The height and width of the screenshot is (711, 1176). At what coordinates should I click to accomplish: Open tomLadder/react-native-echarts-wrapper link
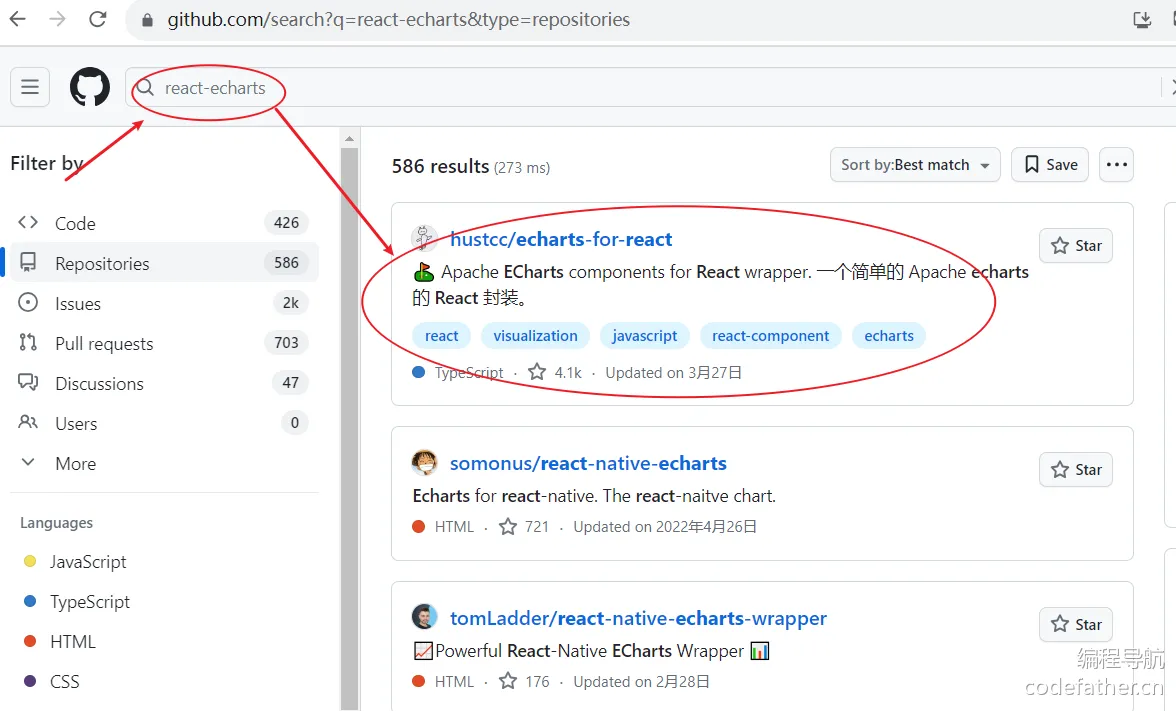[x=638, y=618]
